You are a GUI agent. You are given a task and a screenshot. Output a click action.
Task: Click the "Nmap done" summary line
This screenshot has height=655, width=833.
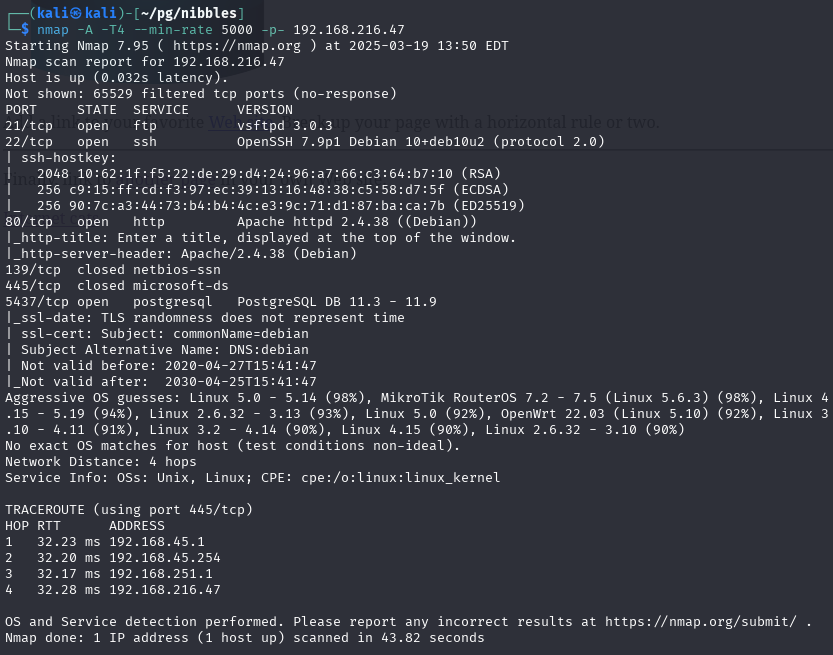[244, 637]
